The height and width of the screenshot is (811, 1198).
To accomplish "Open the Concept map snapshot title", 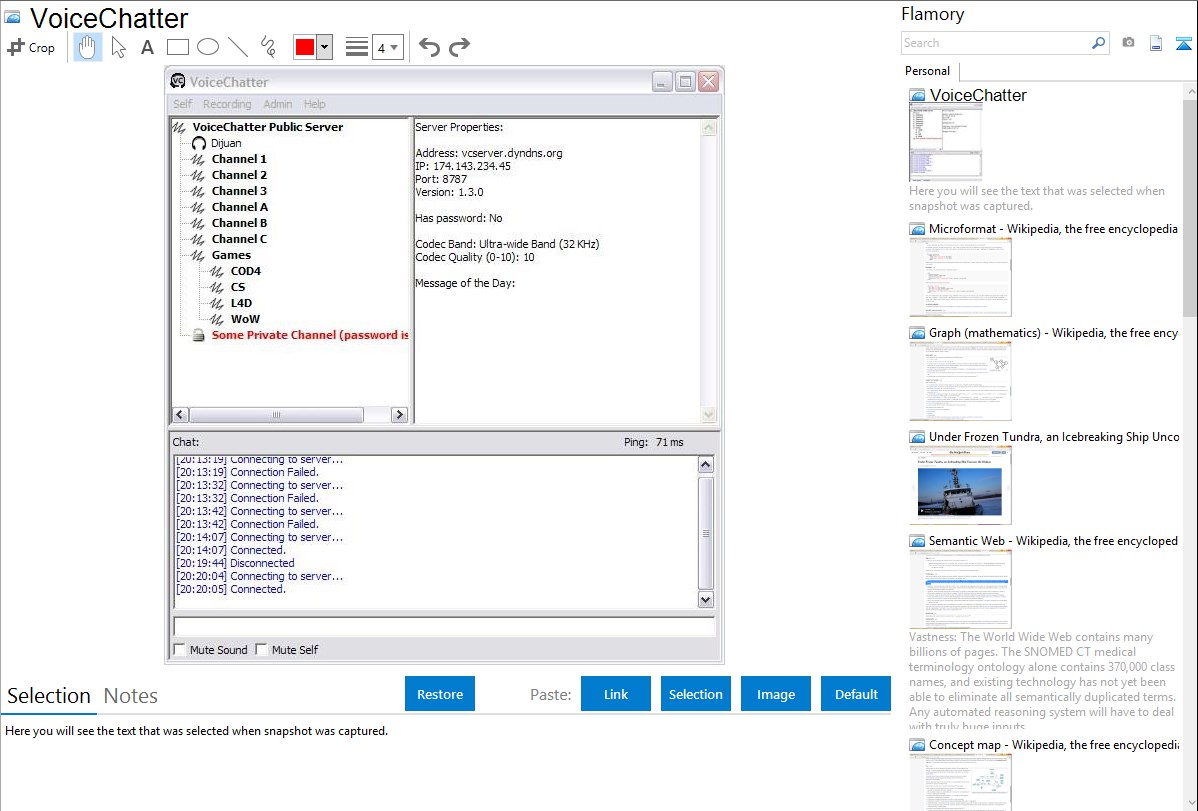I will coord(1054,744).
